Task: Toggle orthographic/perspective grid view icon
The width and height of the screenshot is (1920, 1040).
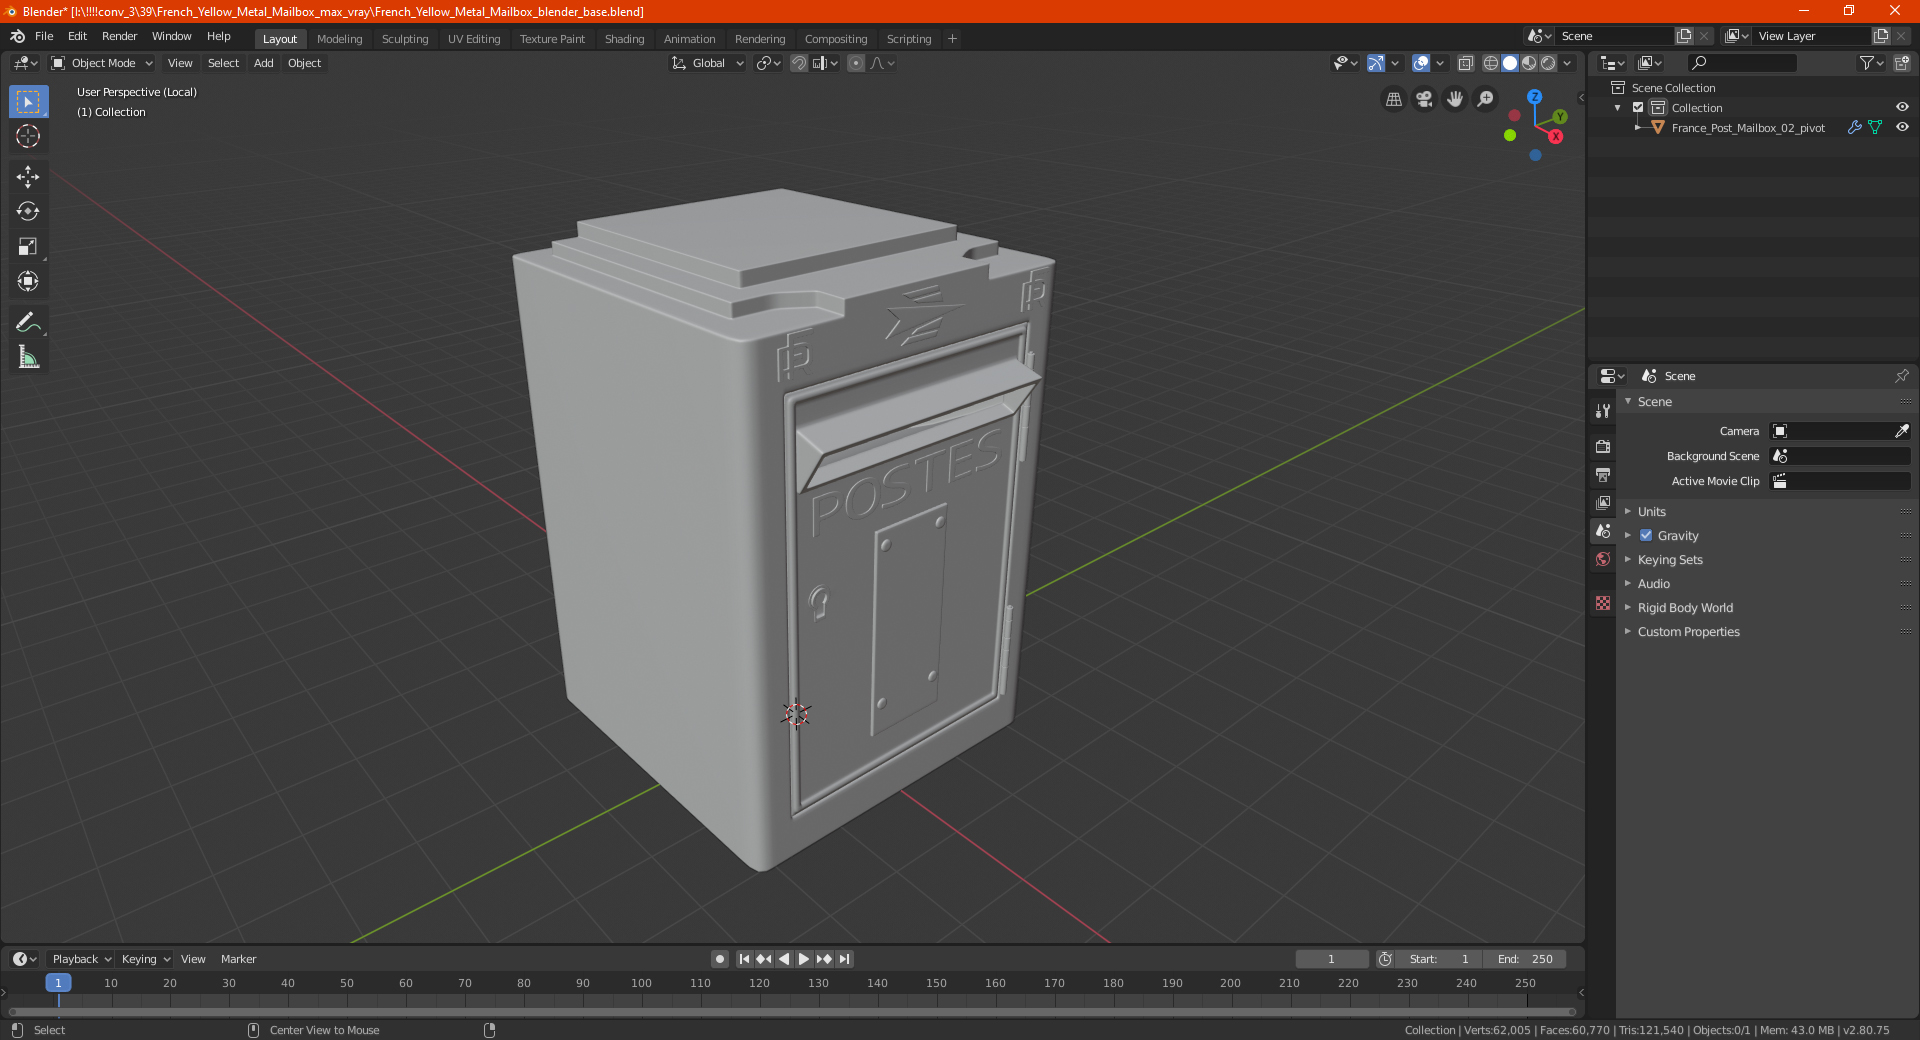Action: (x=1393, y=99)
